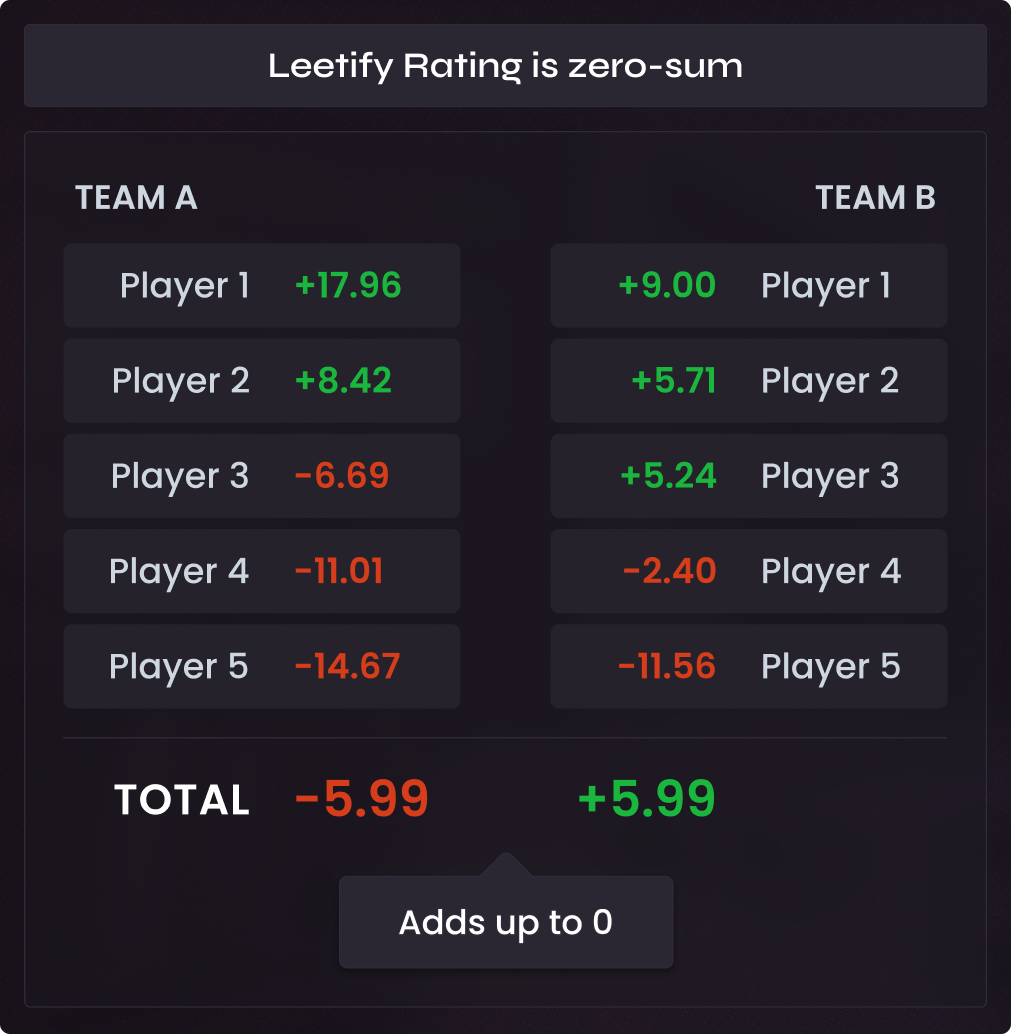Select Team B Player 1 row

coord(748,286)
